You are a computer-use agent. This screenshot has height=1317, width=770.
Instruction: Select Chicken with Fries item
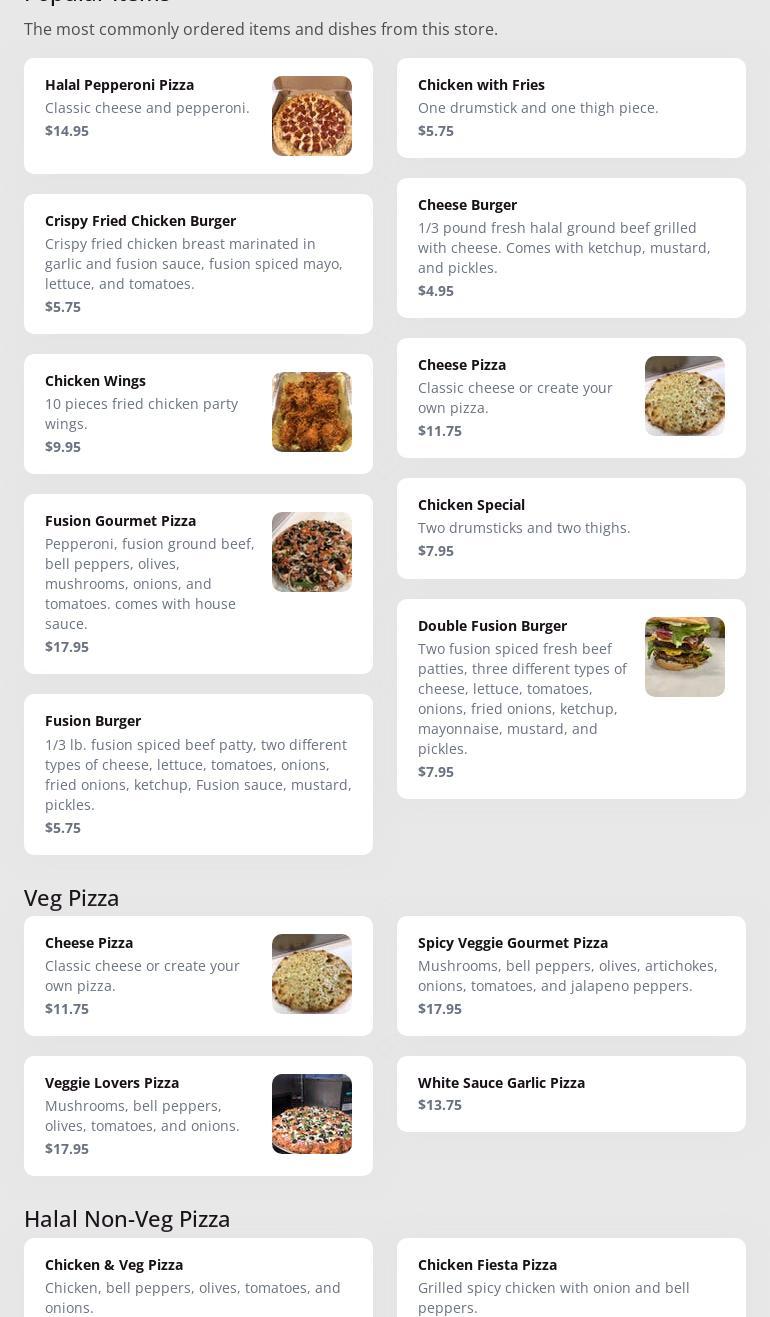point(571,108)
